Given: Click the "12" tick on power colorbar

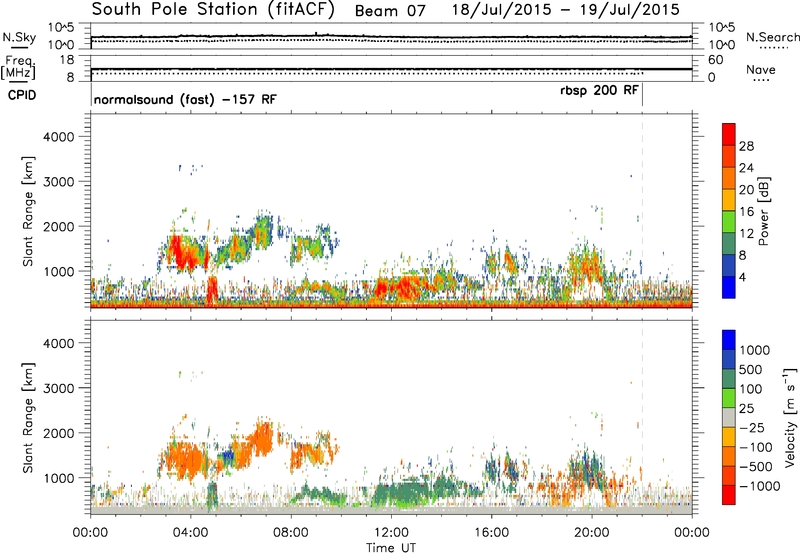Looking at the screenshot, I should point(746,234).
